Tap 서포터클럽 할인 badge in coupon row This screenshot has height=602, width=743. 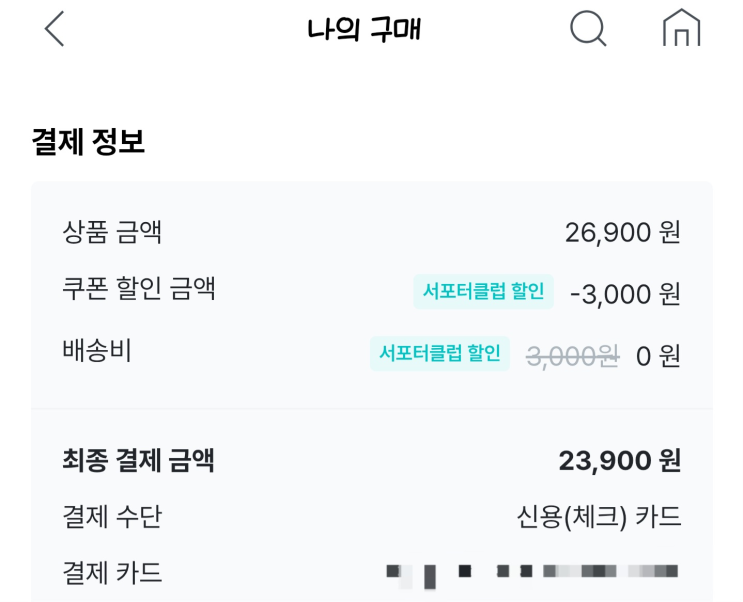click(x=483, y=292)
